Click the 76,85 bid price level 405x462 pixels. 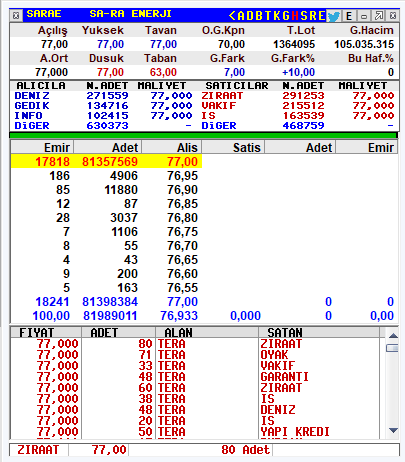click(x=182, y=204)
